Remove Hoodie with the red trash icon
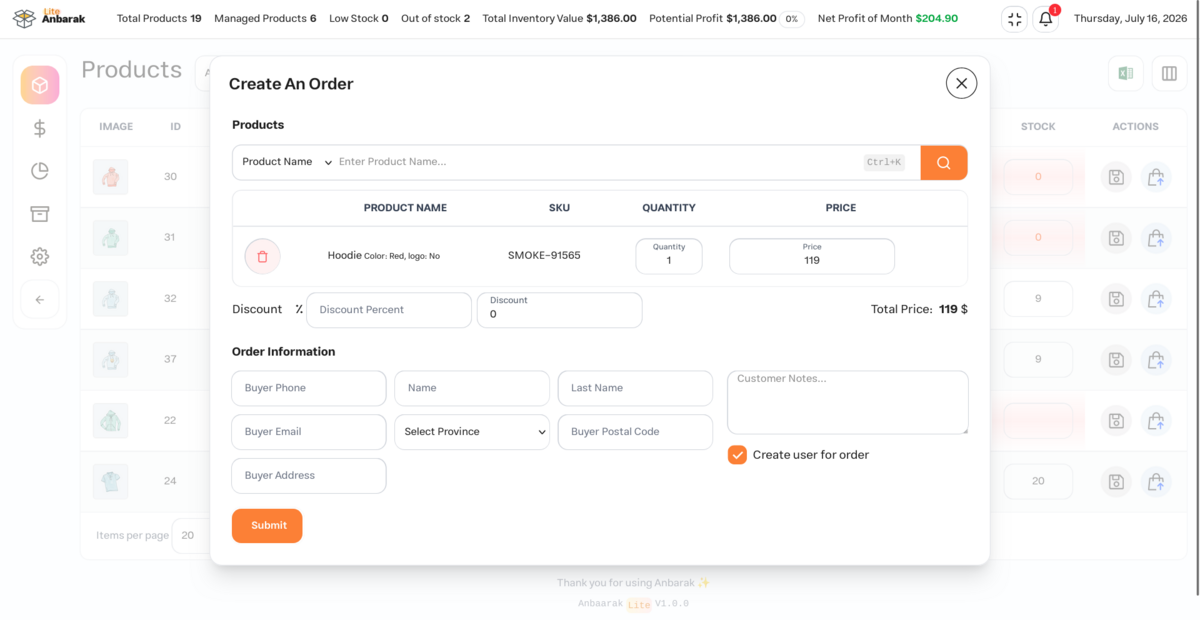The width and height of the screenshot is (1200, 620). pyautogui.click(x=262, y=256)
